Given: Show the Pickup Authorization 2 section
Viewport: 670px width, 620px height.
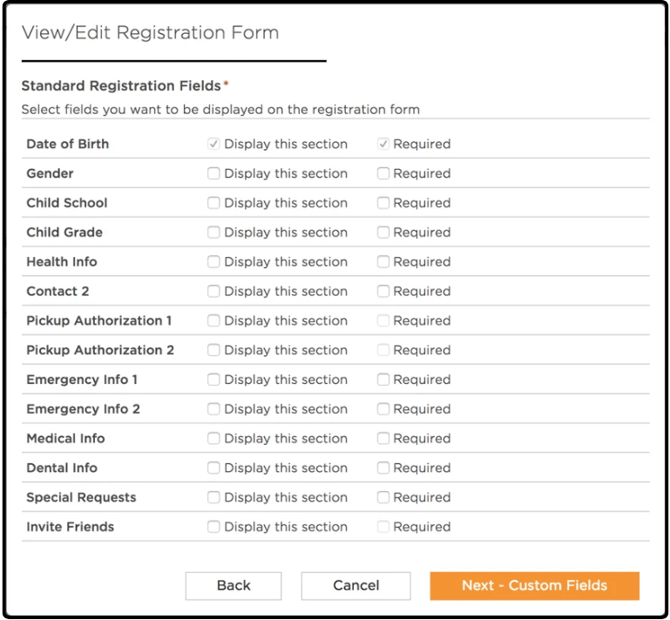Looking at the screenshot, I should click(214, 350).
